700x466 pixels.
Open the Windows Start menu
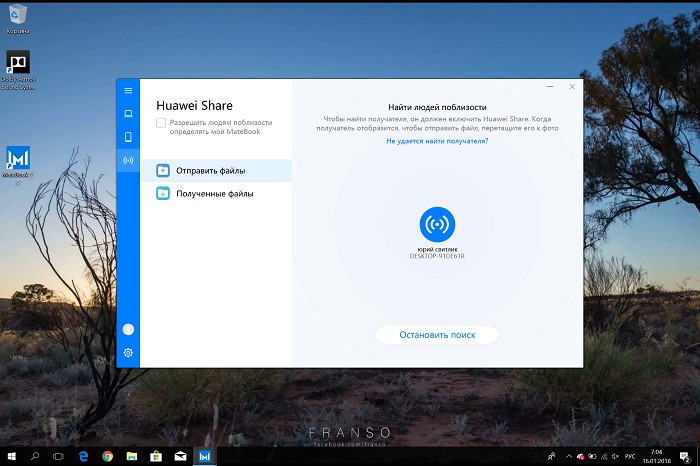click(x=12, y=456)
